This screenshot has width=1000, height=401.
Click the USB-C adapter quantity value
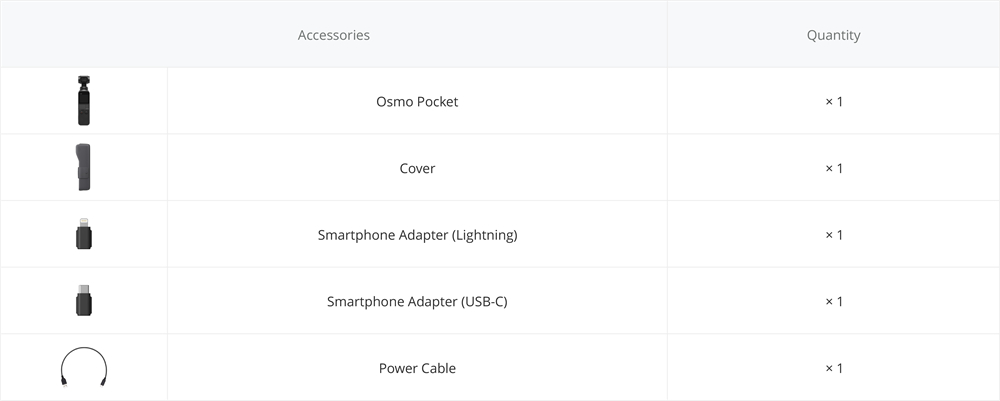click(x=834, y=302)
